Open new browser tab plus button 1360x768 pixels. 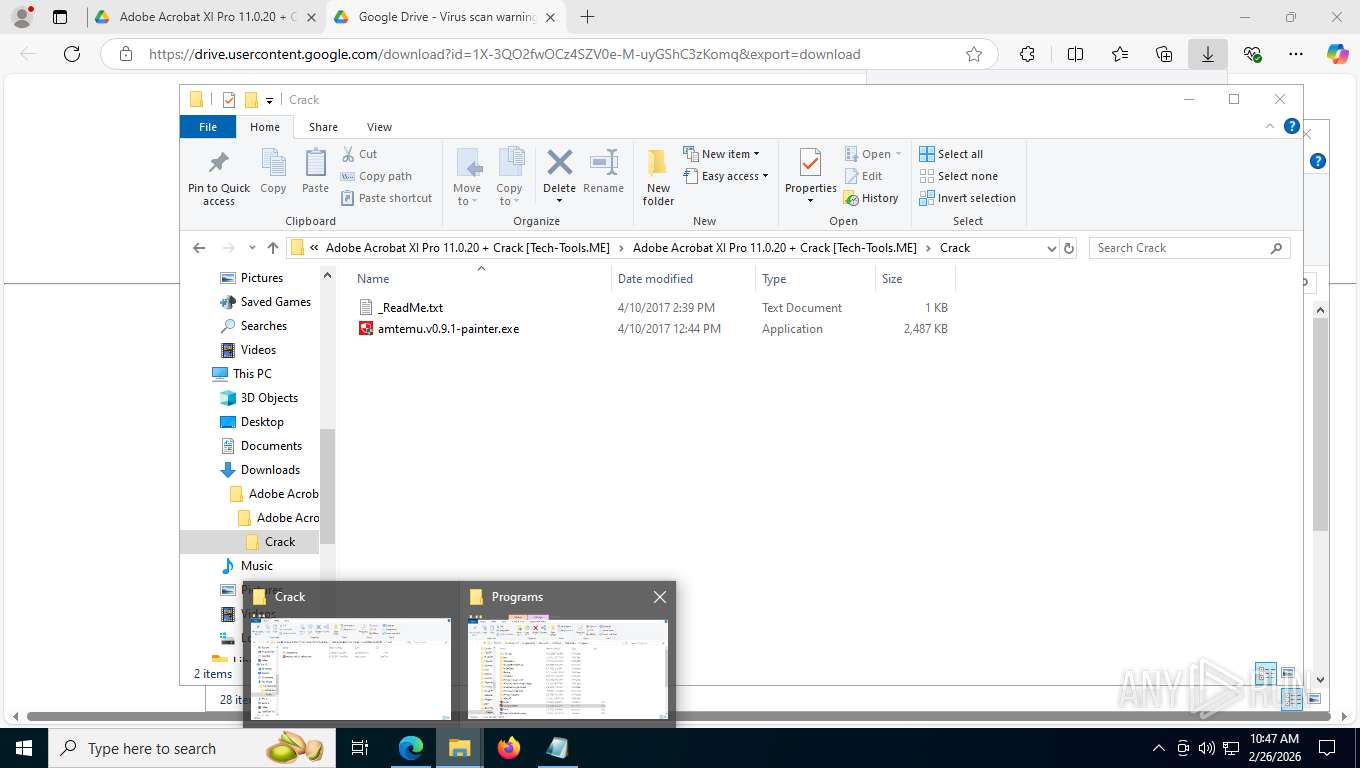(587, 17)
